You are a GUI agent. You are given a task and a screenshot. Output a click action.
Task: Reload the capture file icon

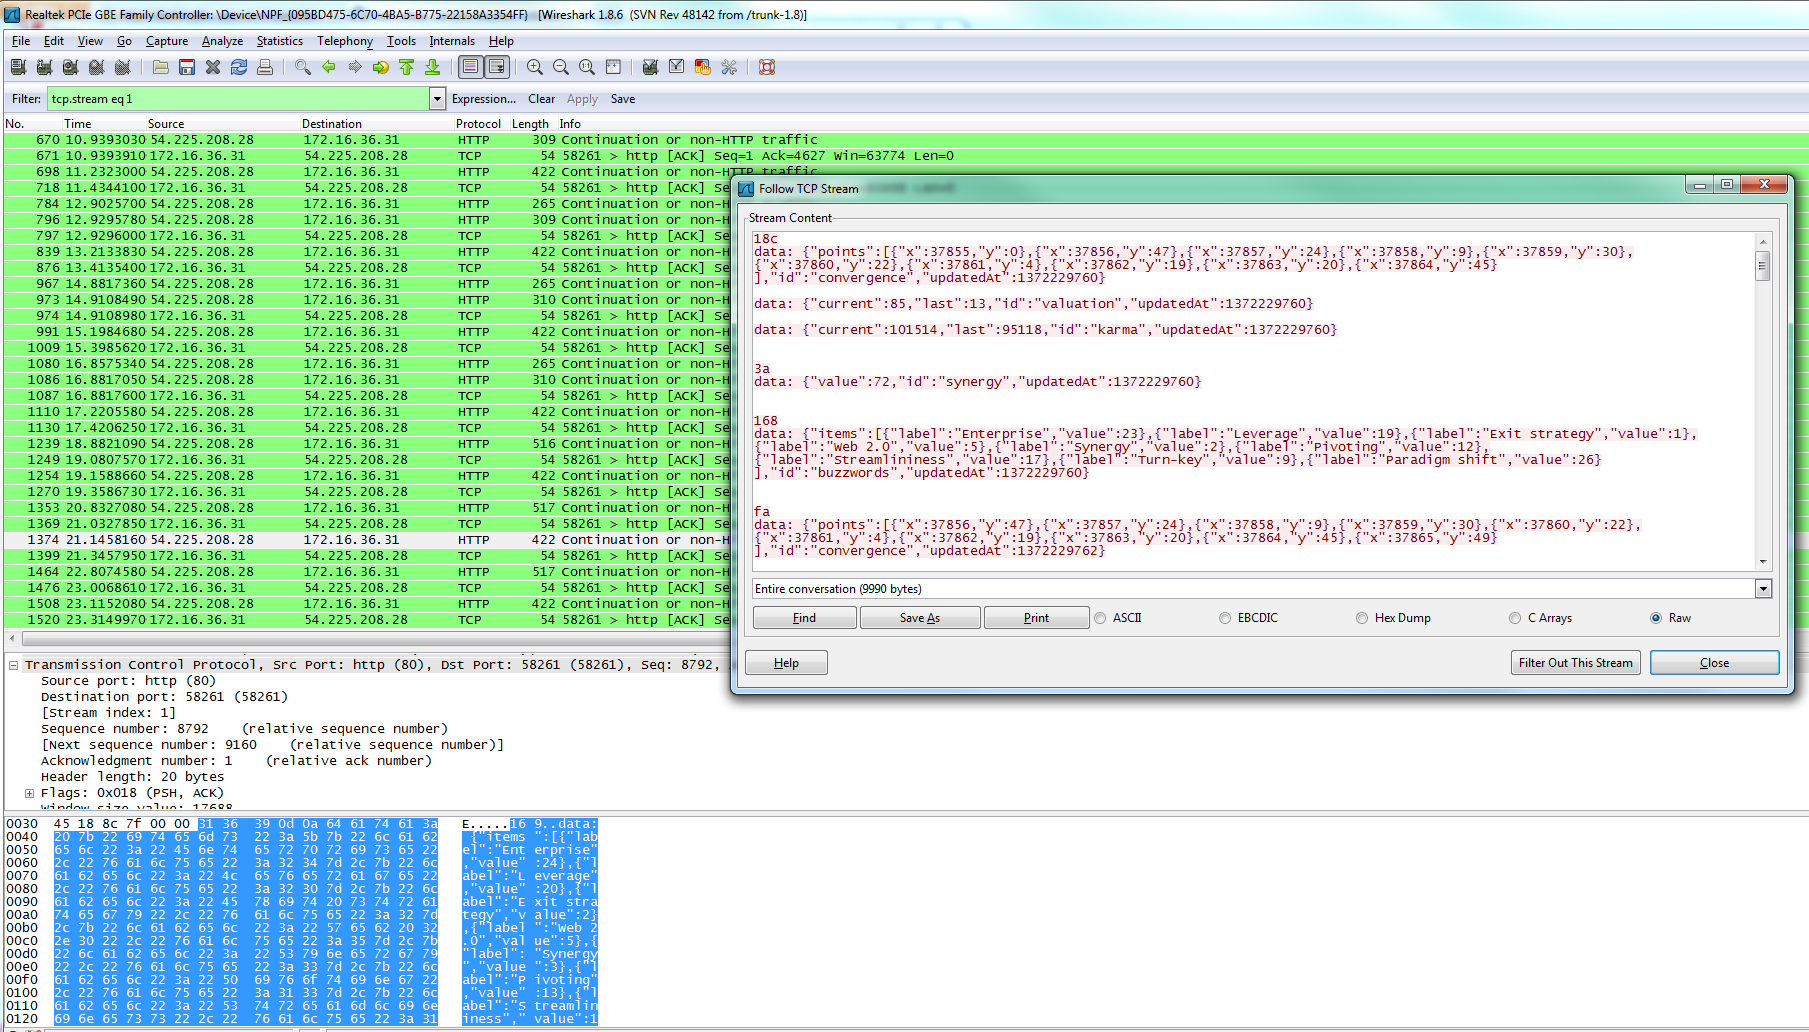(239, 67)
